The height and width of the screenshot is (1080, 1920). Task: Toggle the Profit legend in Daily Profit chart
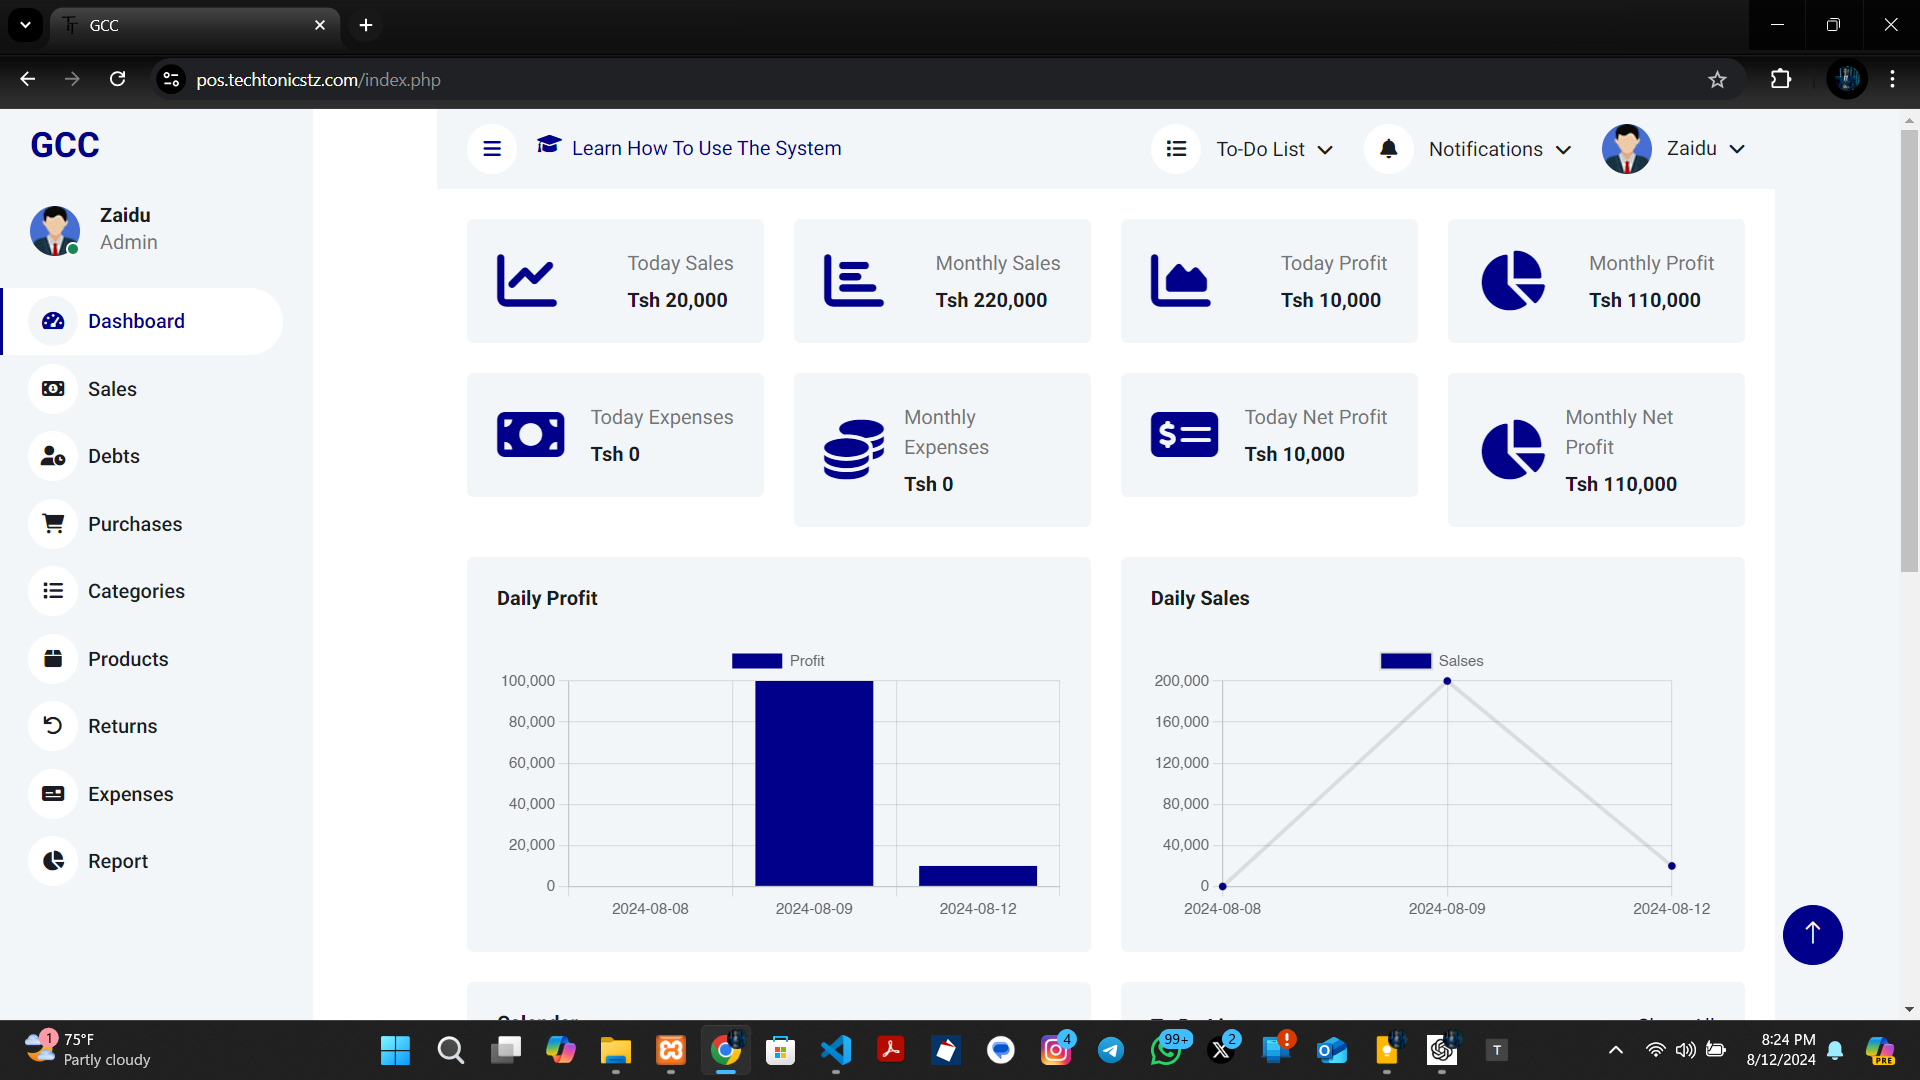pyautogui.click(x=778, y=661)
